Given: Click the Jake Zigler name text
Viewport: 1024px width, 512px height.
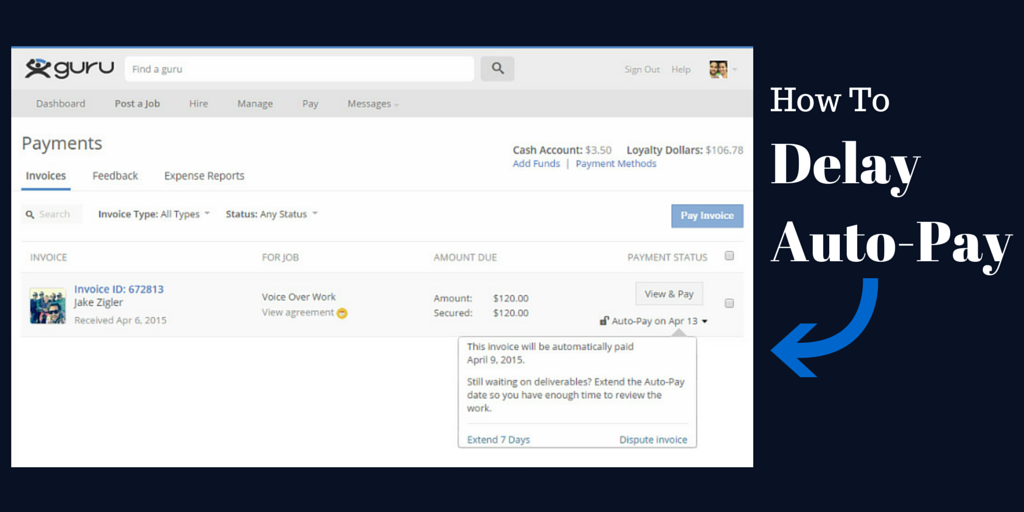Looking at the screenshot, I should [99, 302].
